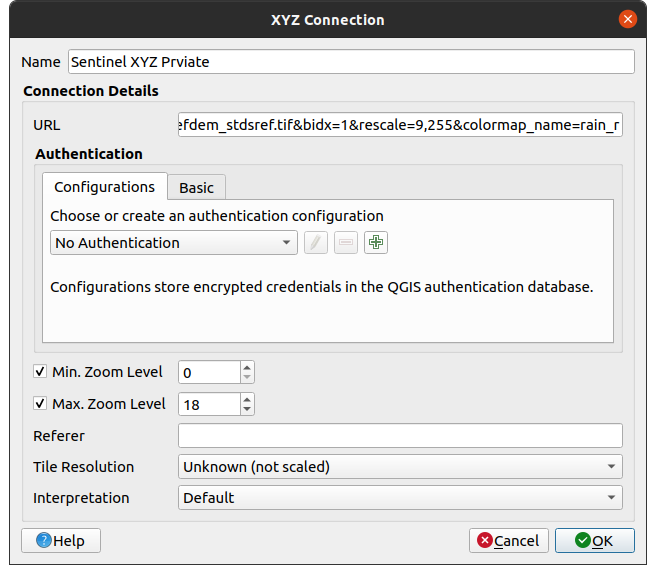Open the No Authentication dropdown

tap(173, 243)
